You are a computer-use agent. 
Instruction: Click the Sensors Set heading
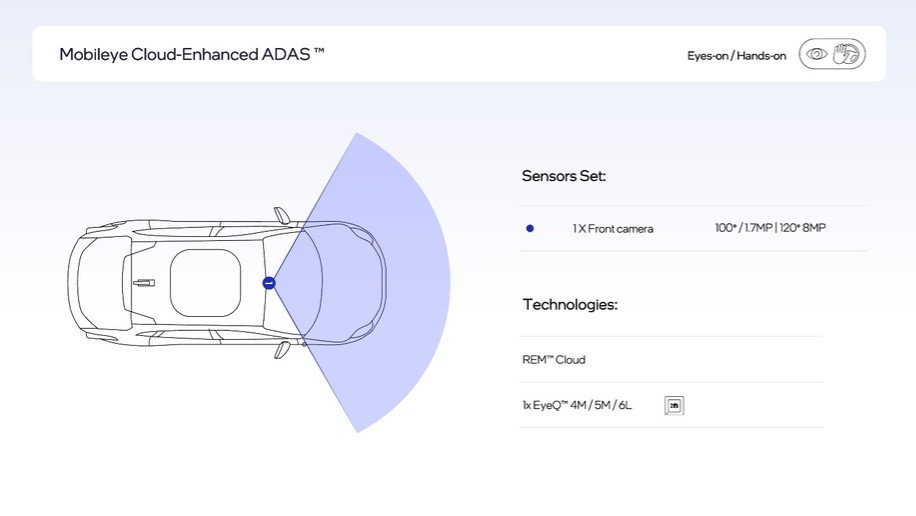pyautogui.click(x=564, y=176)
